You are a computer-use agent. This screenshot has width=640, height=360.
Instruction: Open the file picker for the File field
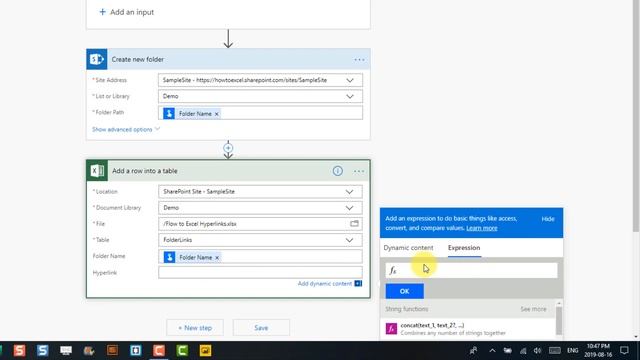point(354,224)
